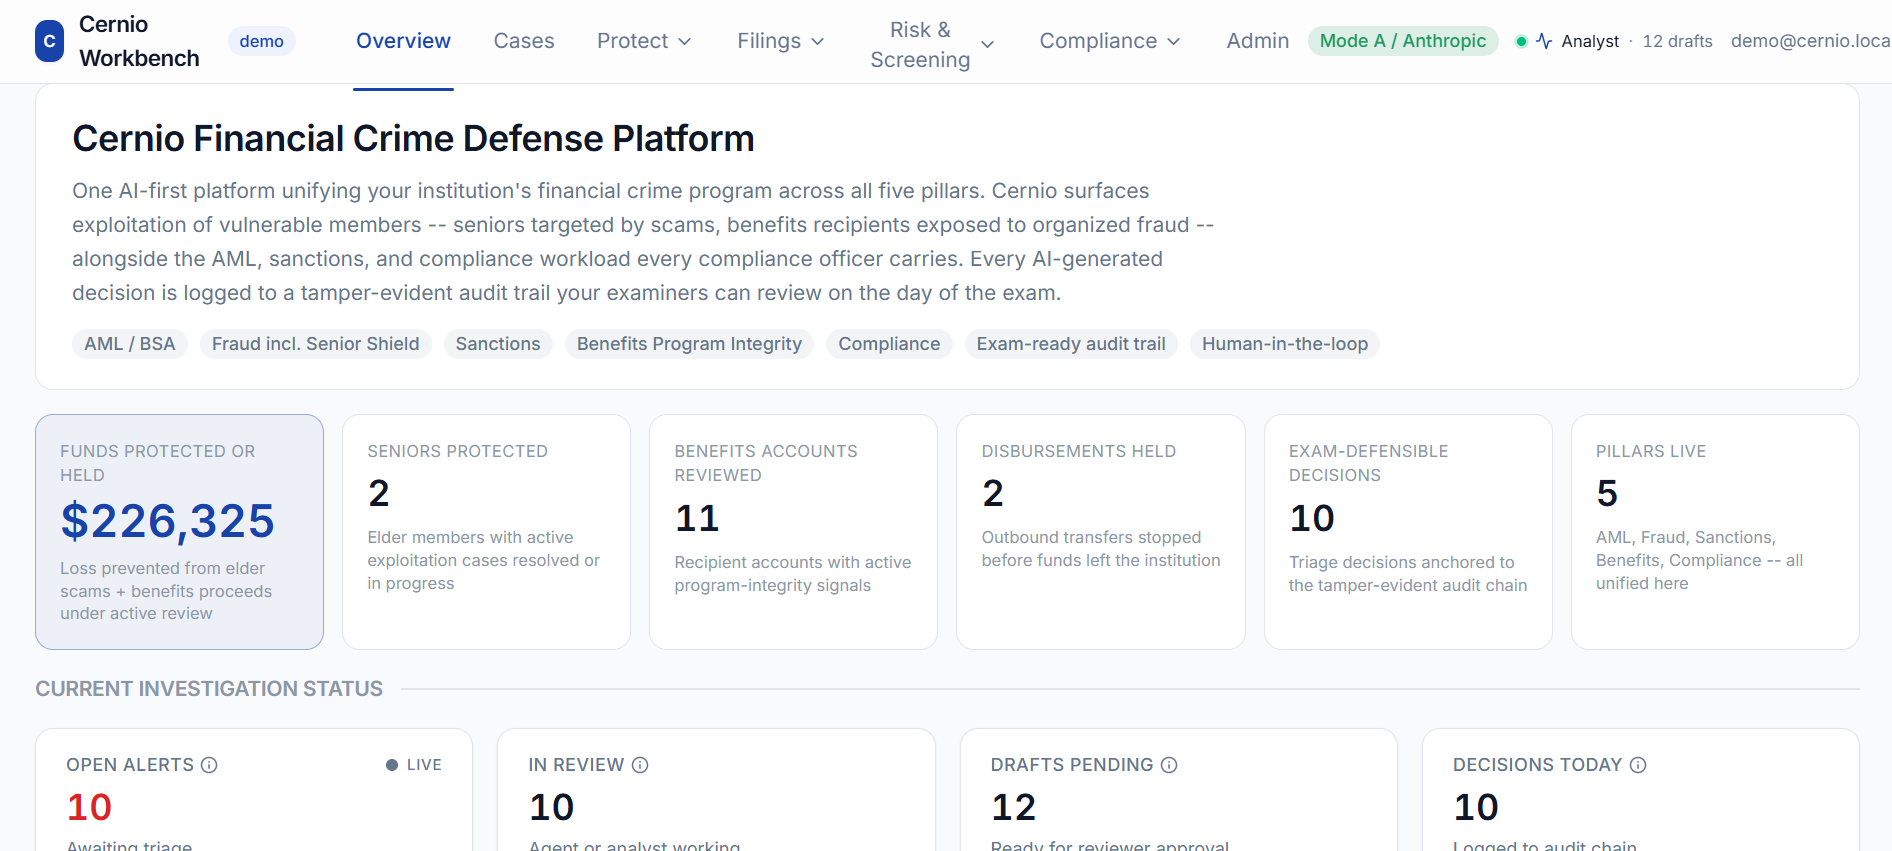Click the Drafts Pending count 12
The height and width of the screenshot is (851, 1892).
click(x=1013, y=807)
